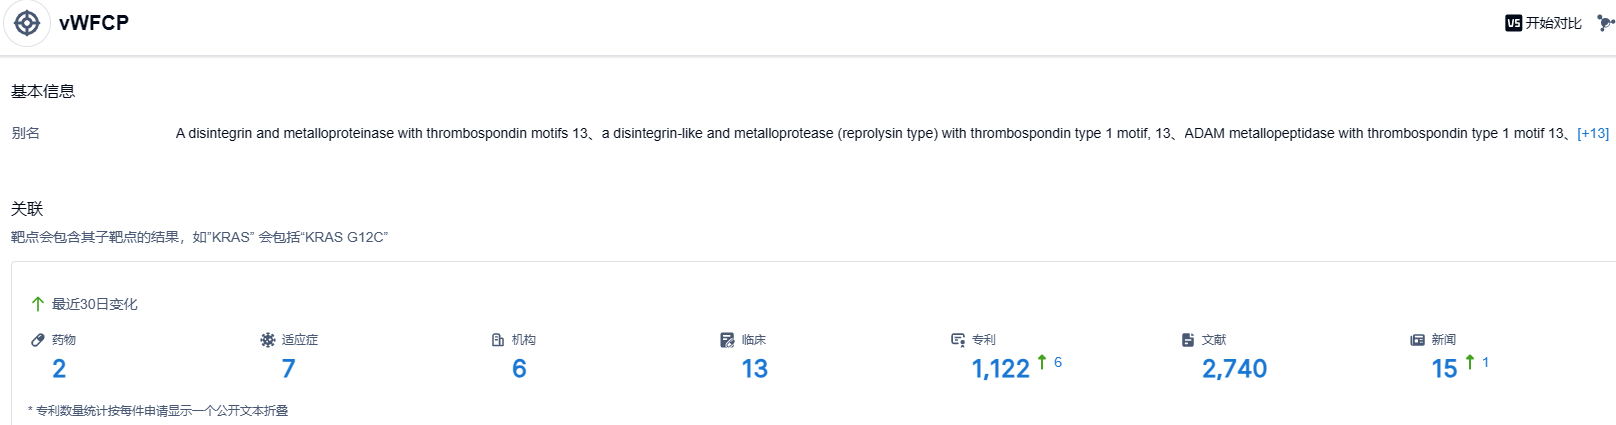This screenshot has height=425, width=1616.
Task: View the 13 clinical trials
Action: pos(755,369)
